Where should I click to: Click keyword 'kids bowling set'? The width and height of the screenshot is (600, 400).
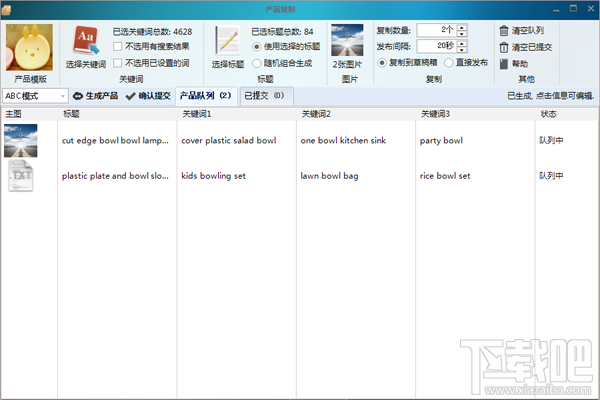pos(214,176)
